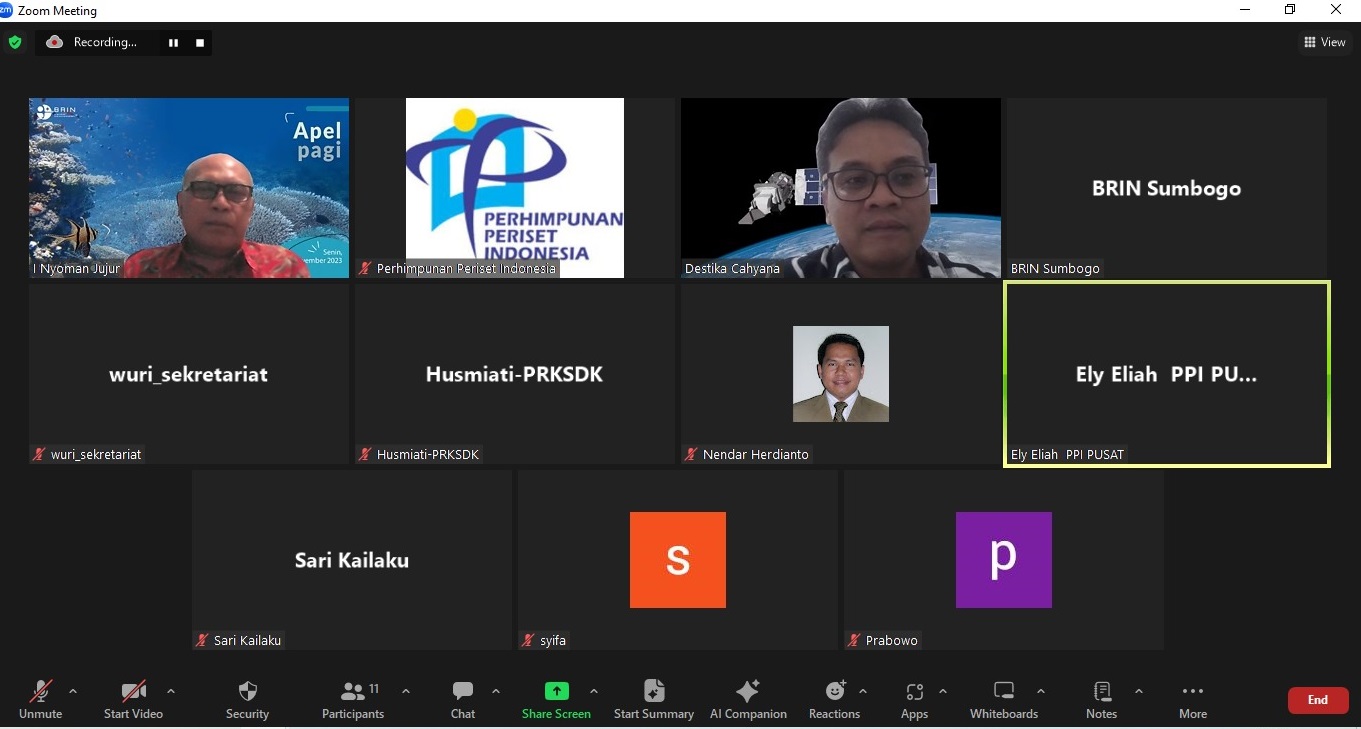The width and height of the screenshot is (1361, 729).
Task: Minimize the Zoom Meeting window
Action: click(x=1245, y=10)
